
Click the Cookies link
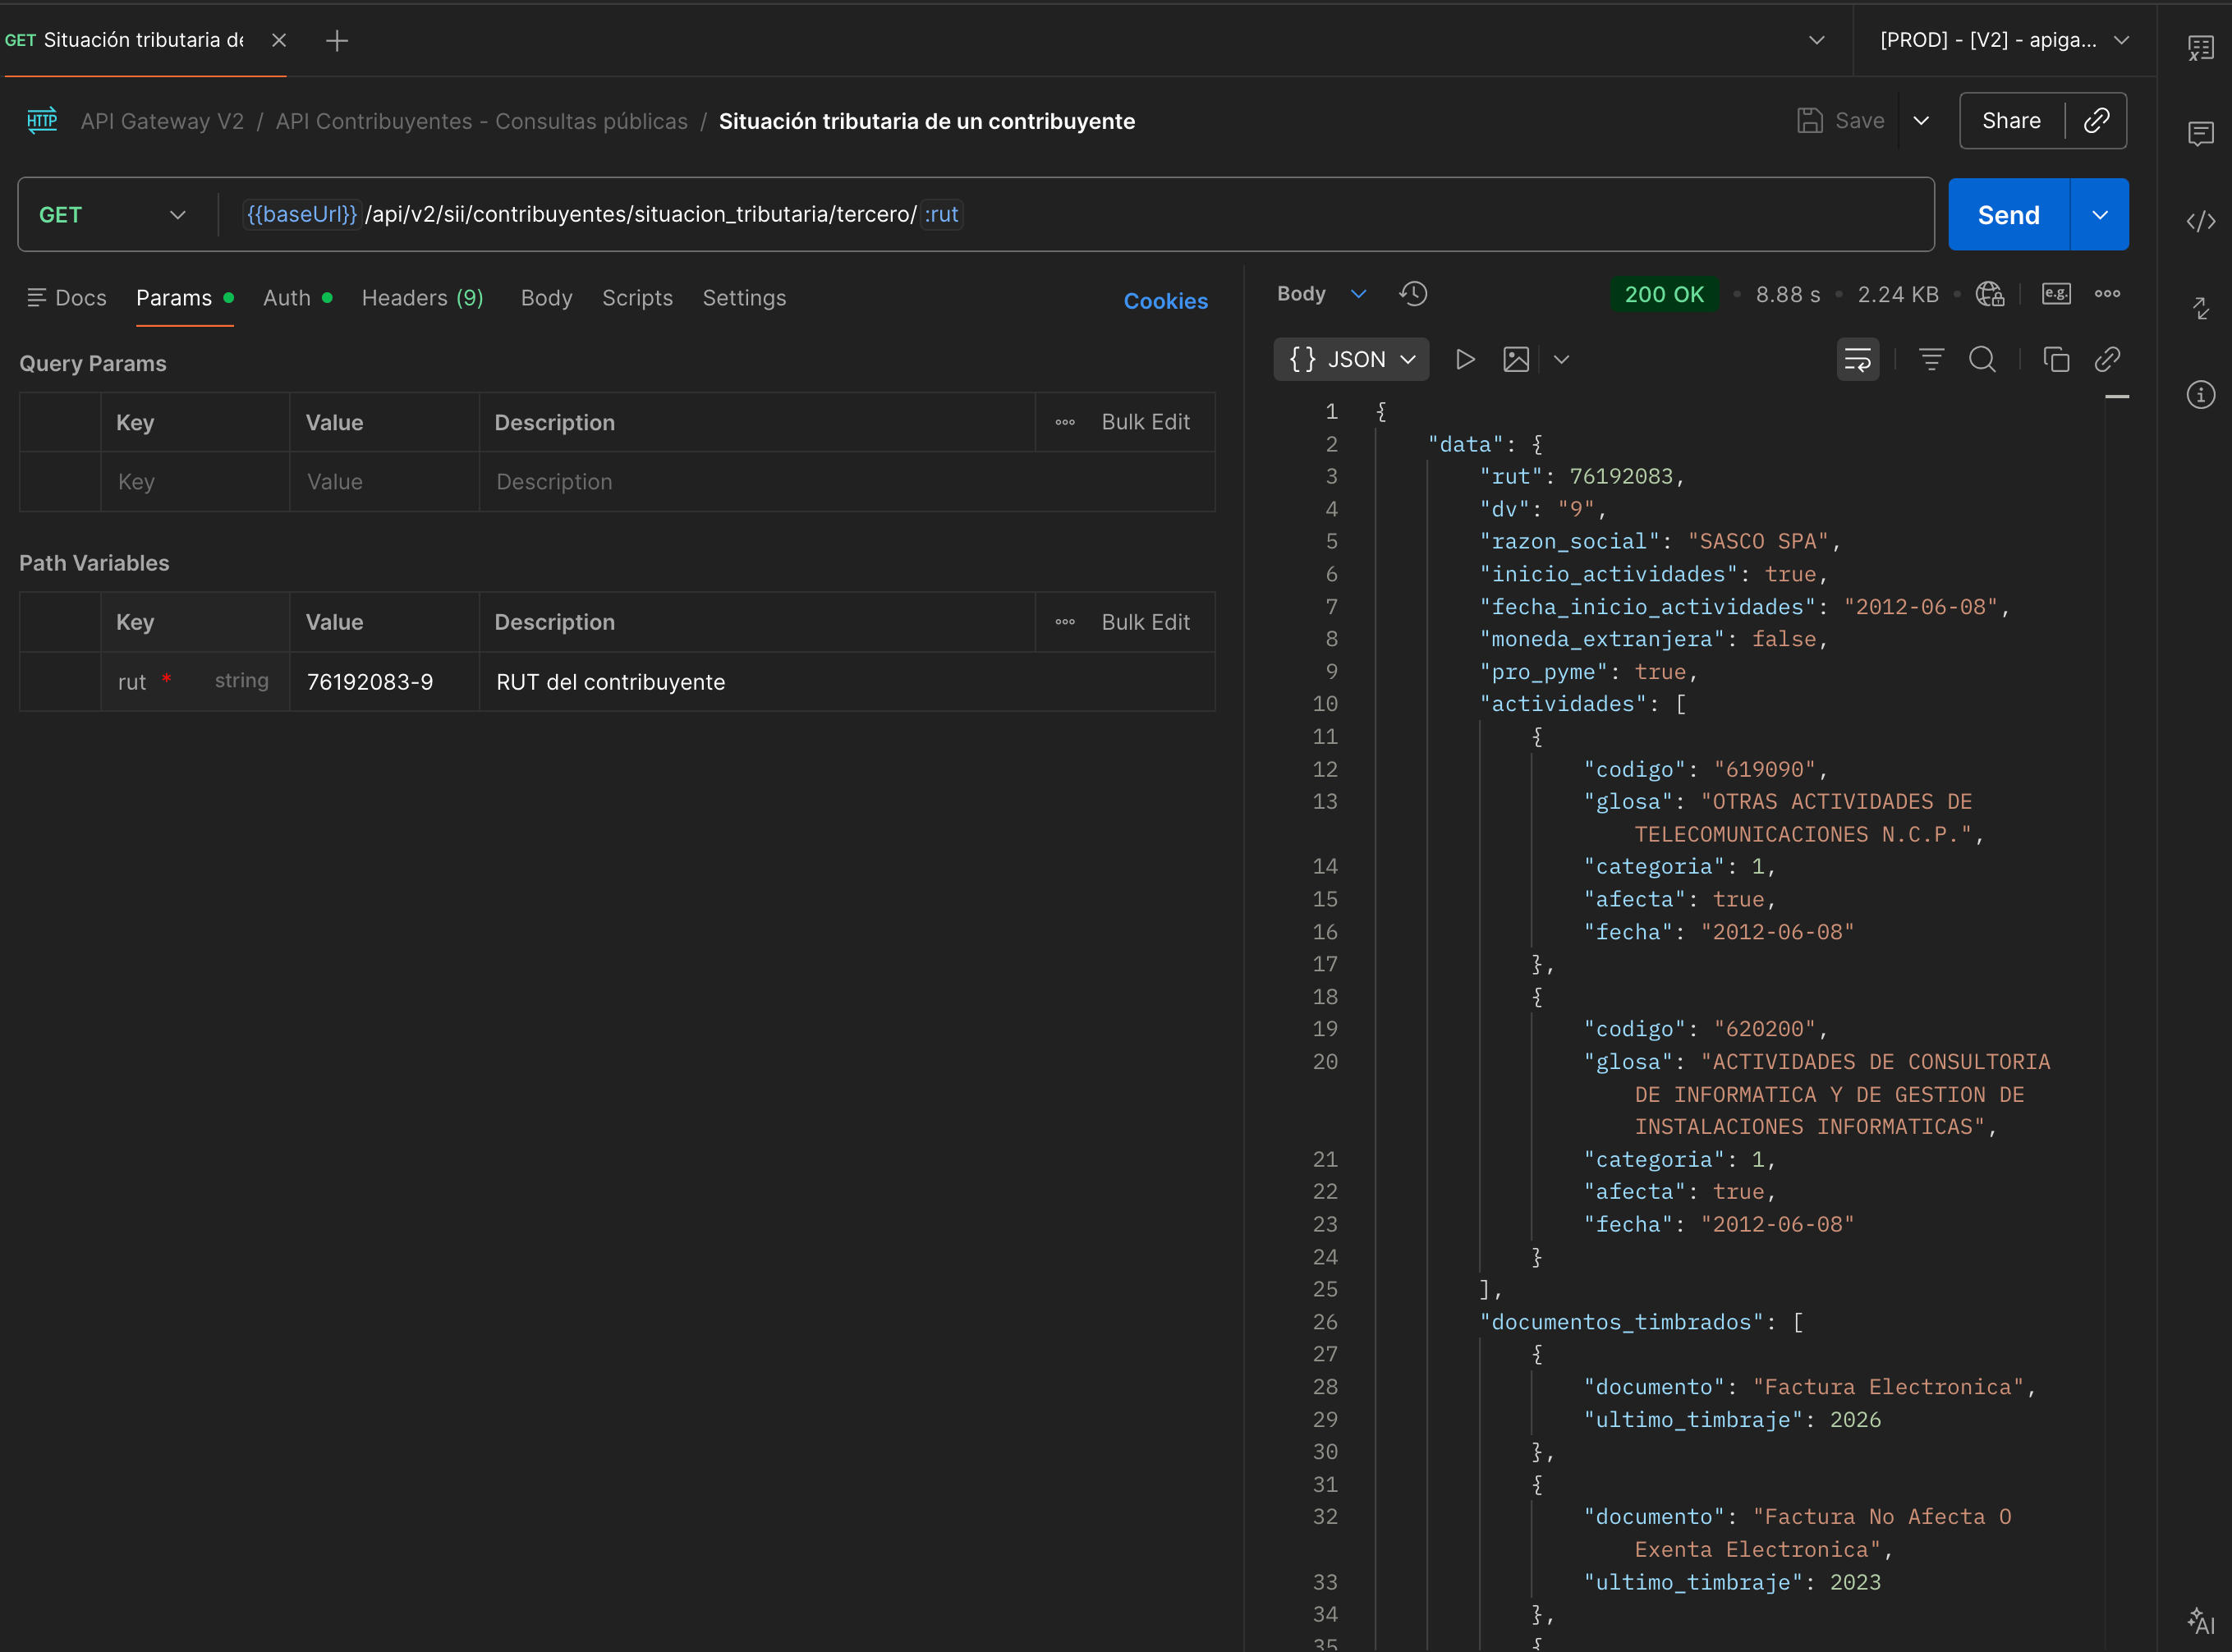pos(1165,301)
